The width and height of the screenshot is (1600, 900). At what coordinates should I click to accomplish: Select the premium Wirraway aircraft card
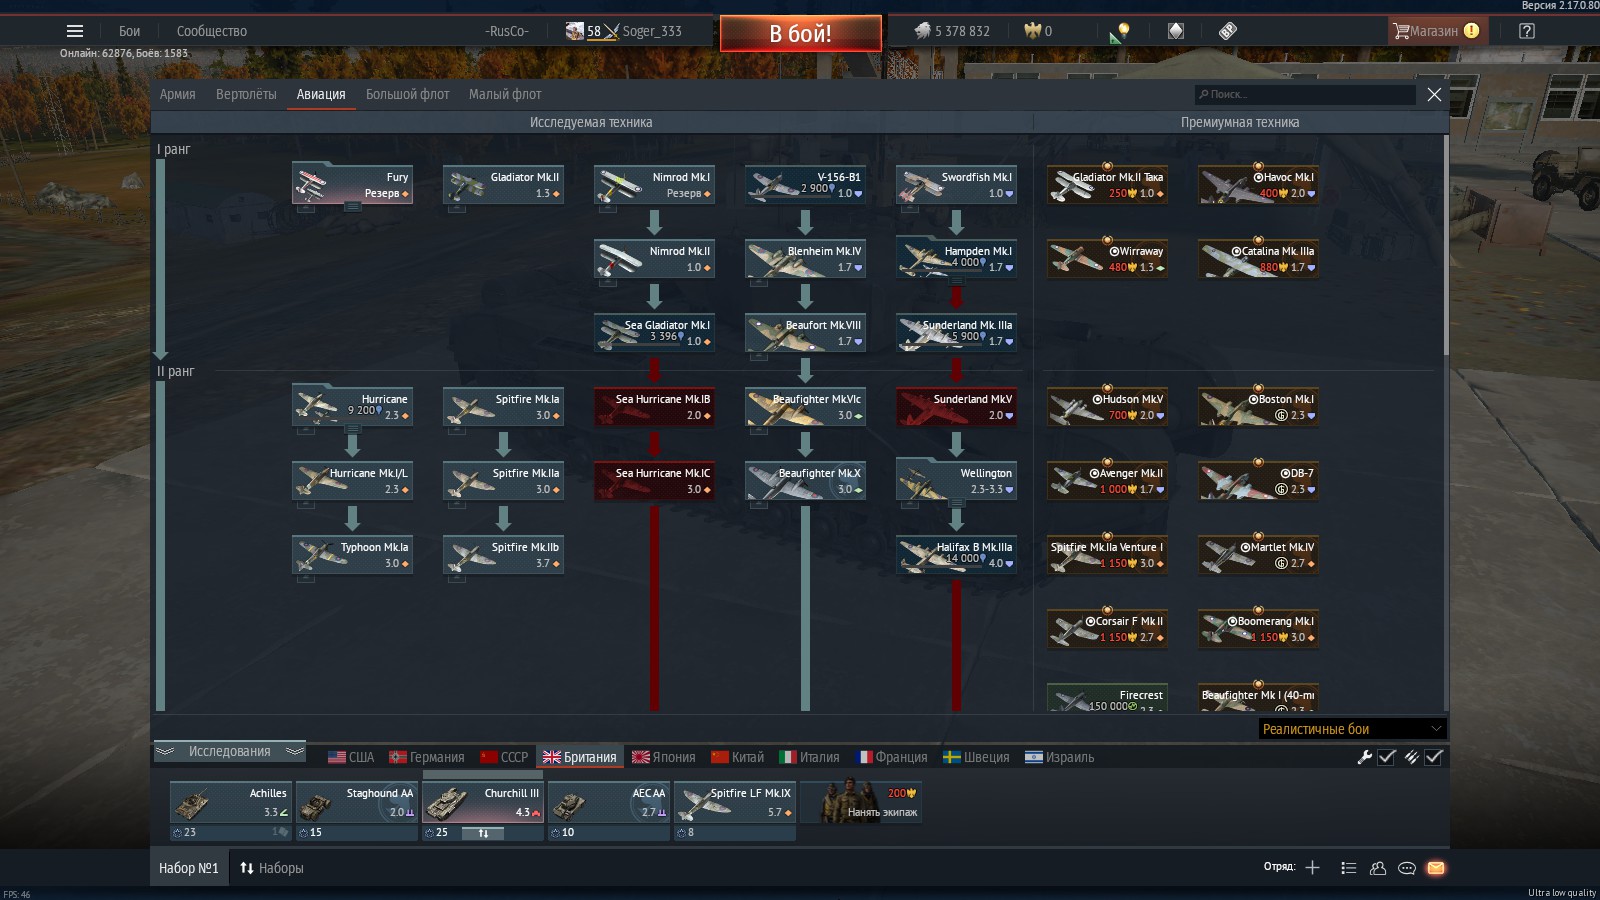[1107, 258]
